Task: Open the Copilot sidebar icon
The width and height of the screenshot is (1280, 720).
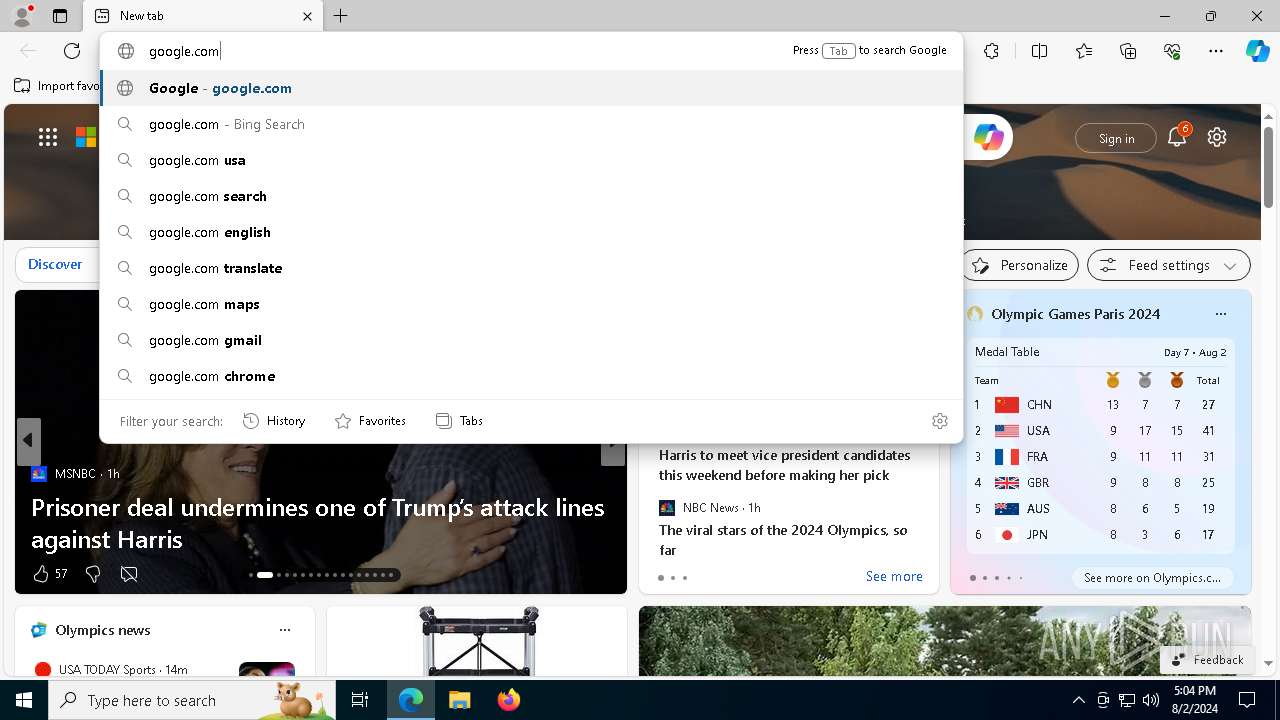Action: pyautogui.click(x=1257, y=51)
